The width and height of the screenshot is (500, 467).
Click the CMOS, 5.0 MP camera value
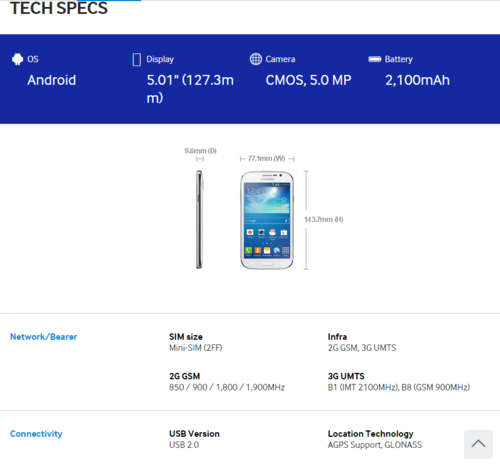pyautogui.click(x=308, y=80)
